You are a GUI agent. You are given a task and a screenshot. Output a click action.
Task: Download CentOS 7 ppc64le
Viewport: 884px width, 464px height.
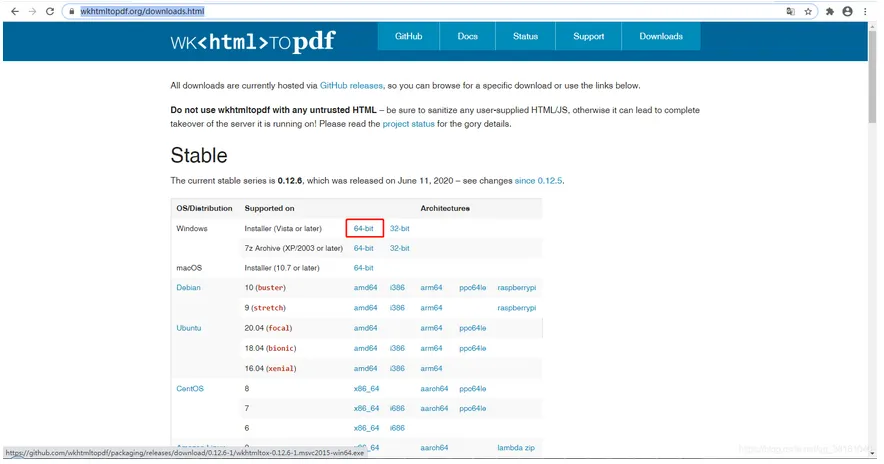[472, 408]
